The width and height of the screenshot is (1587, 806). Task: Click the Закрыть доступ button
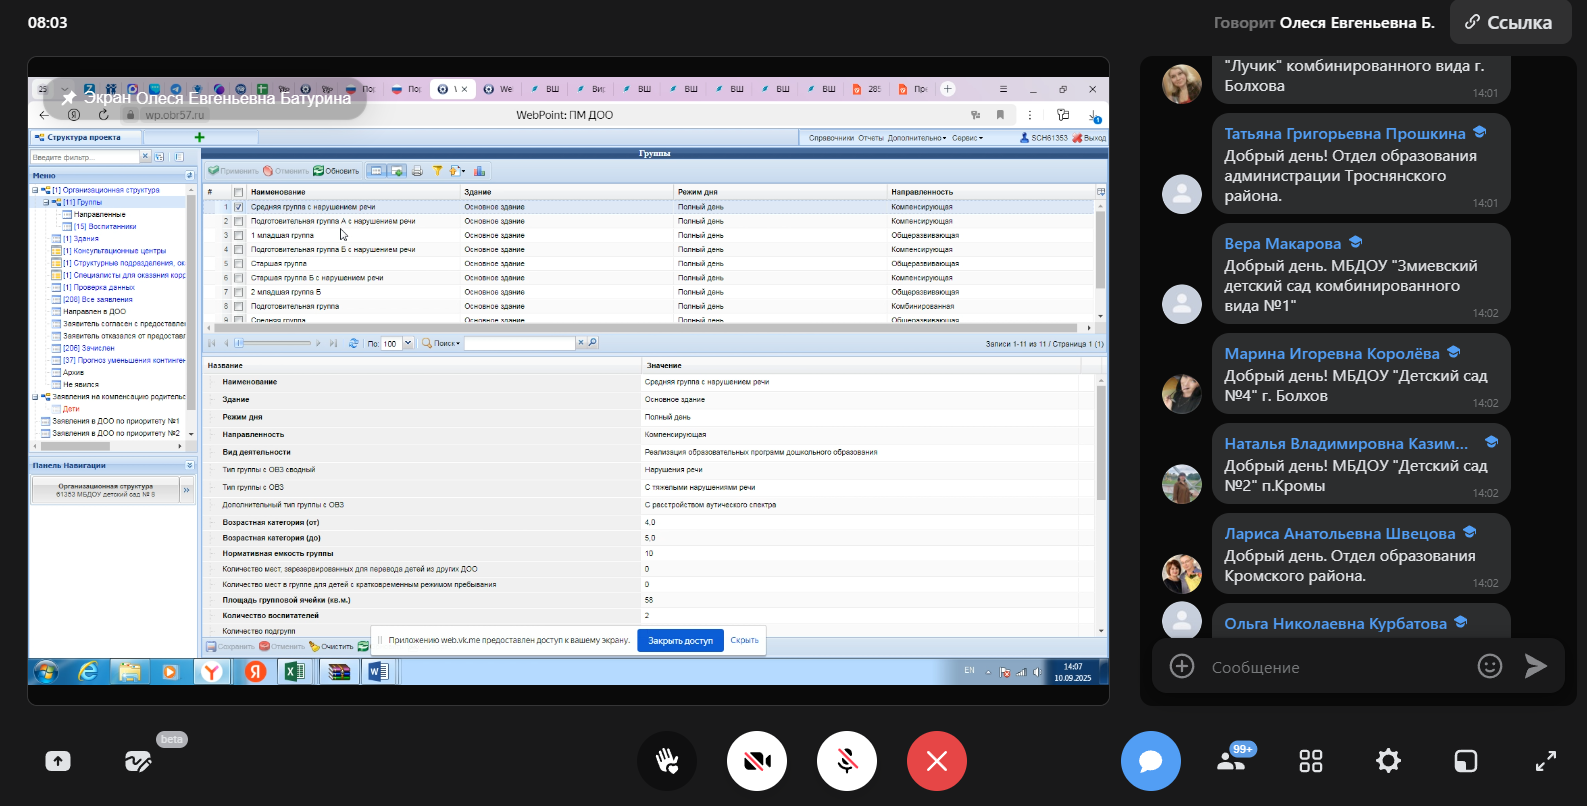680,641
